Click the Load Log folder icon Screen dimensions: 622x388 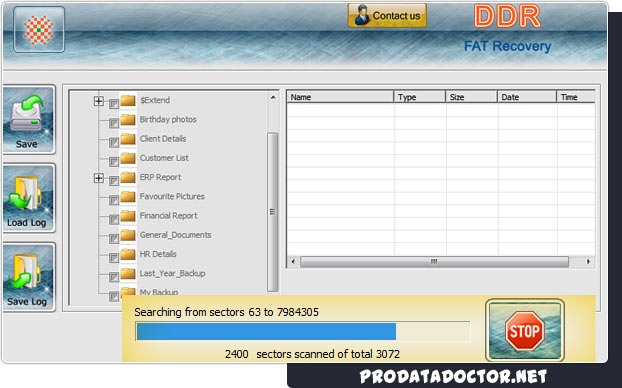pyautogui.click(x=29, y=198)
